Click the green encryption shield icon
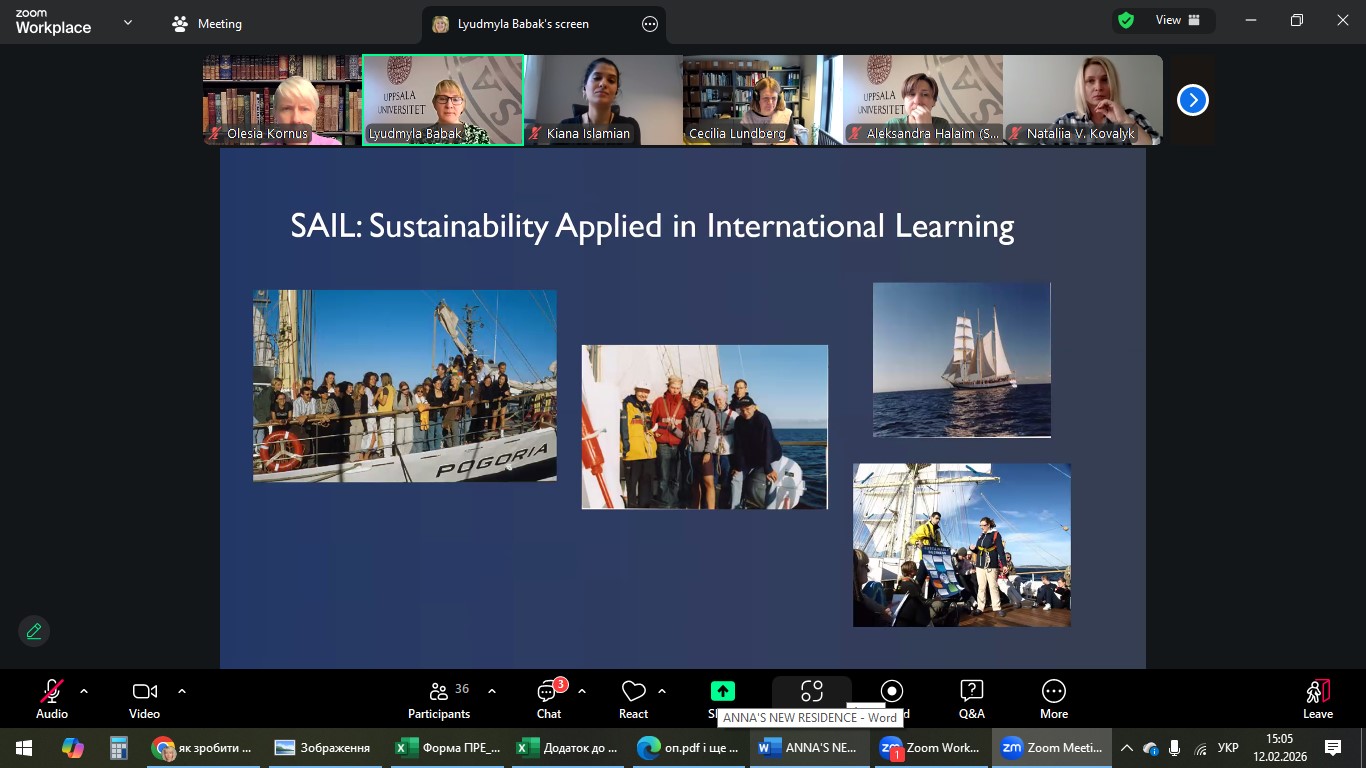This screenshot has height=768, width=1366. tap(1126, 21)
